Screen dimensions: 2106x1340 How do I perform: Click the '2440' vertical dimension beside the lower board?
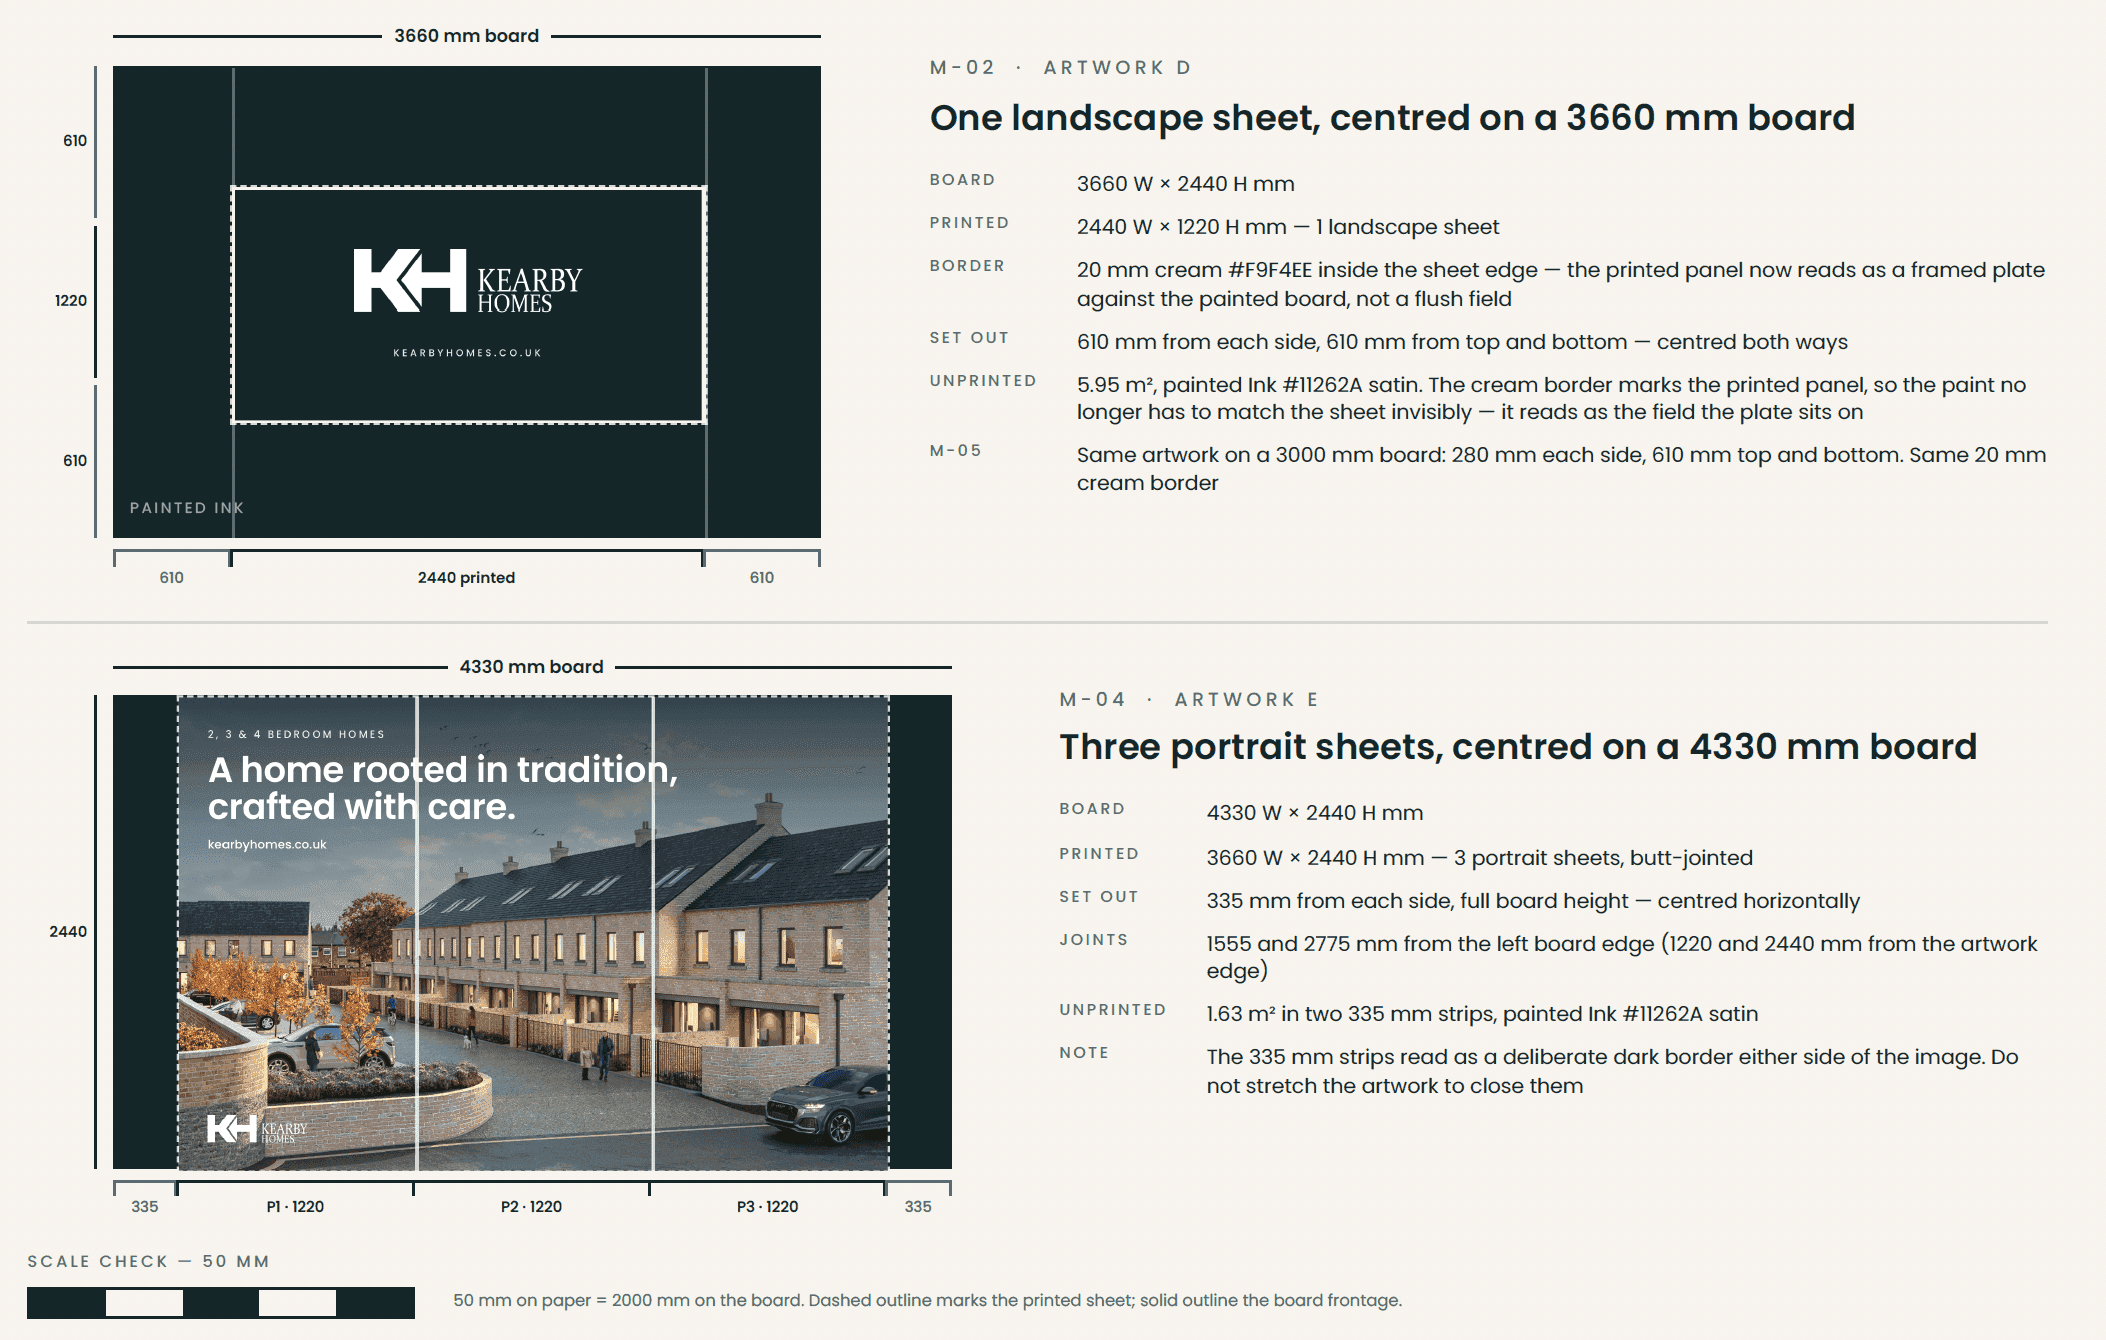(x=68, y=932)
